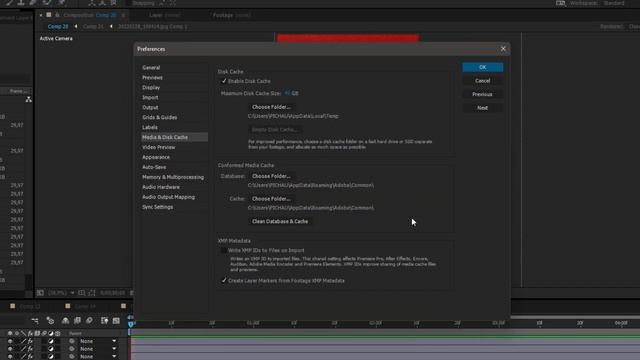
Task: Click the timeline current time indicator
Action: [x=131, y=324]
